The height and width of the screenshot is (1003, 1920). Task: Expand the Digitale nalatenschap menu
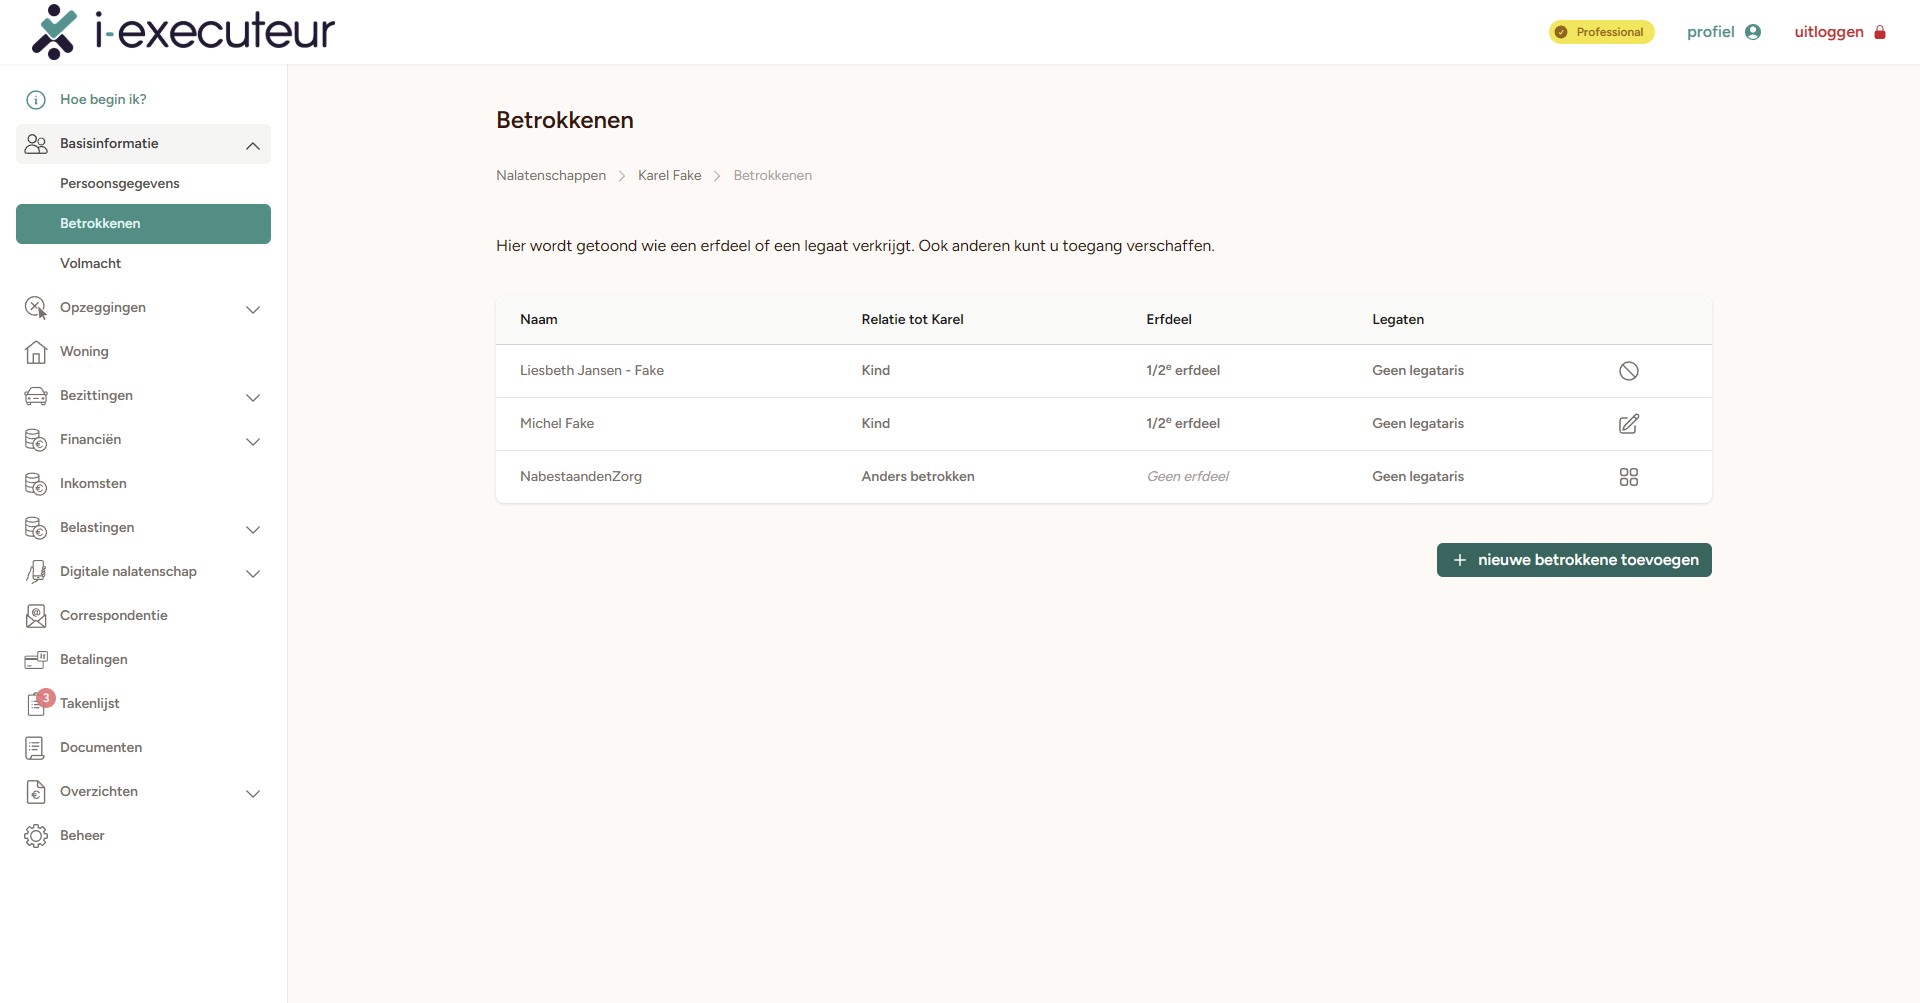click(x=253, y=573)
